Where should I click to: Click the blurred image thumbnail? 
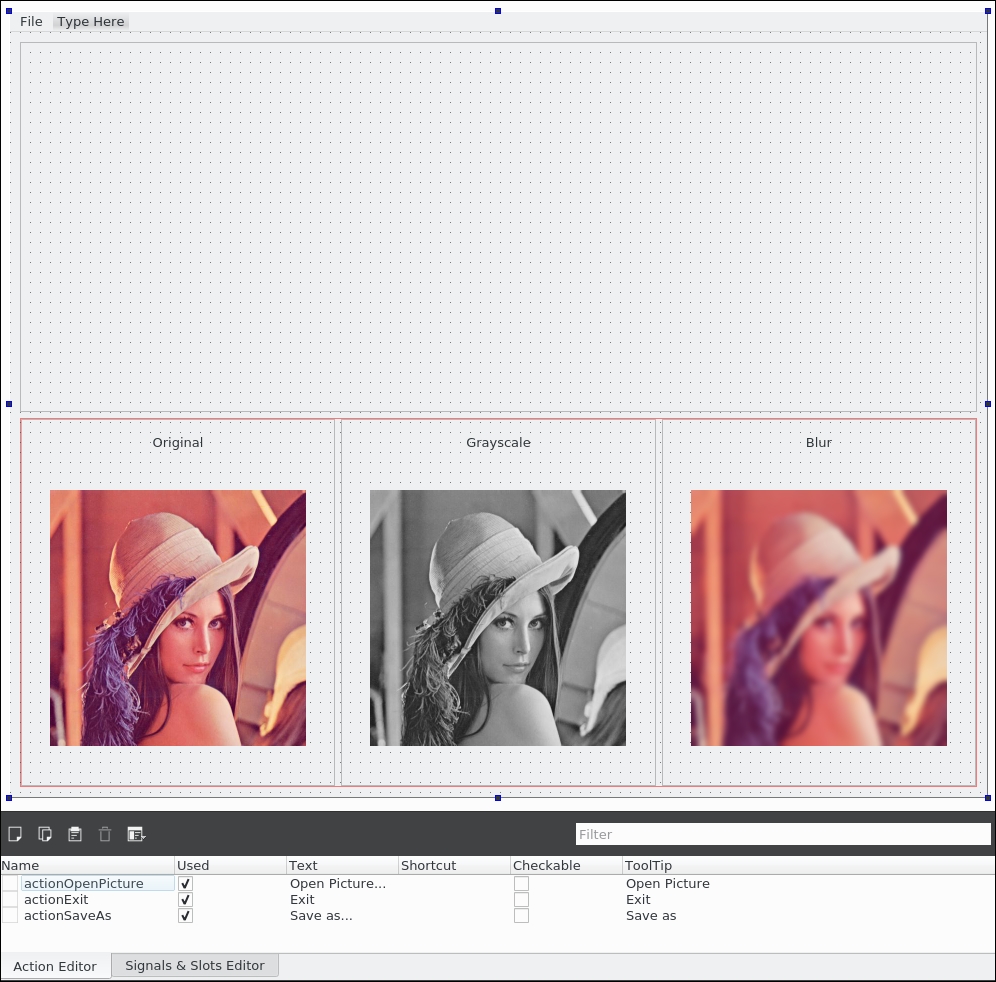819,617
